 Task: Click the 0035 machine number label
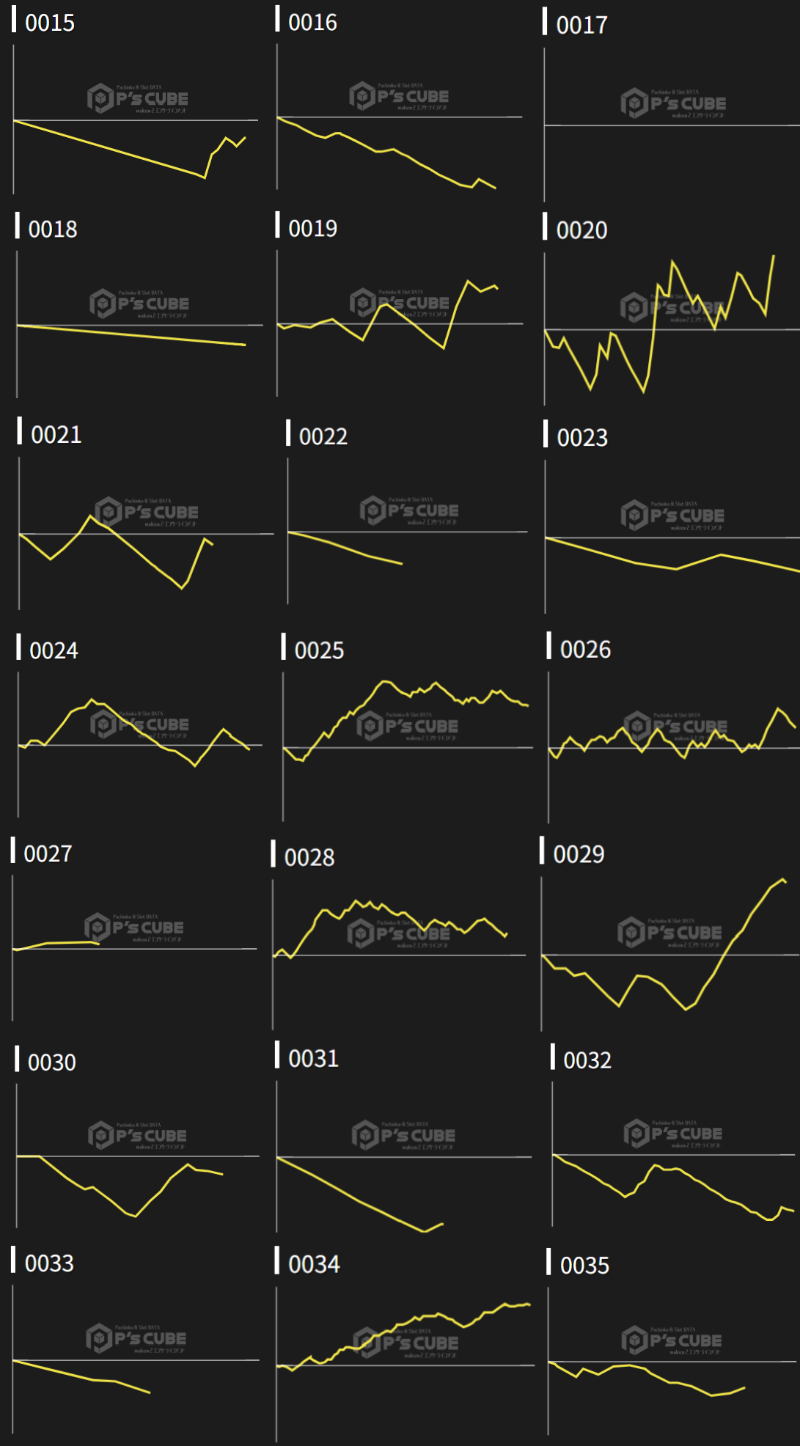click(x=584, y=1266)
